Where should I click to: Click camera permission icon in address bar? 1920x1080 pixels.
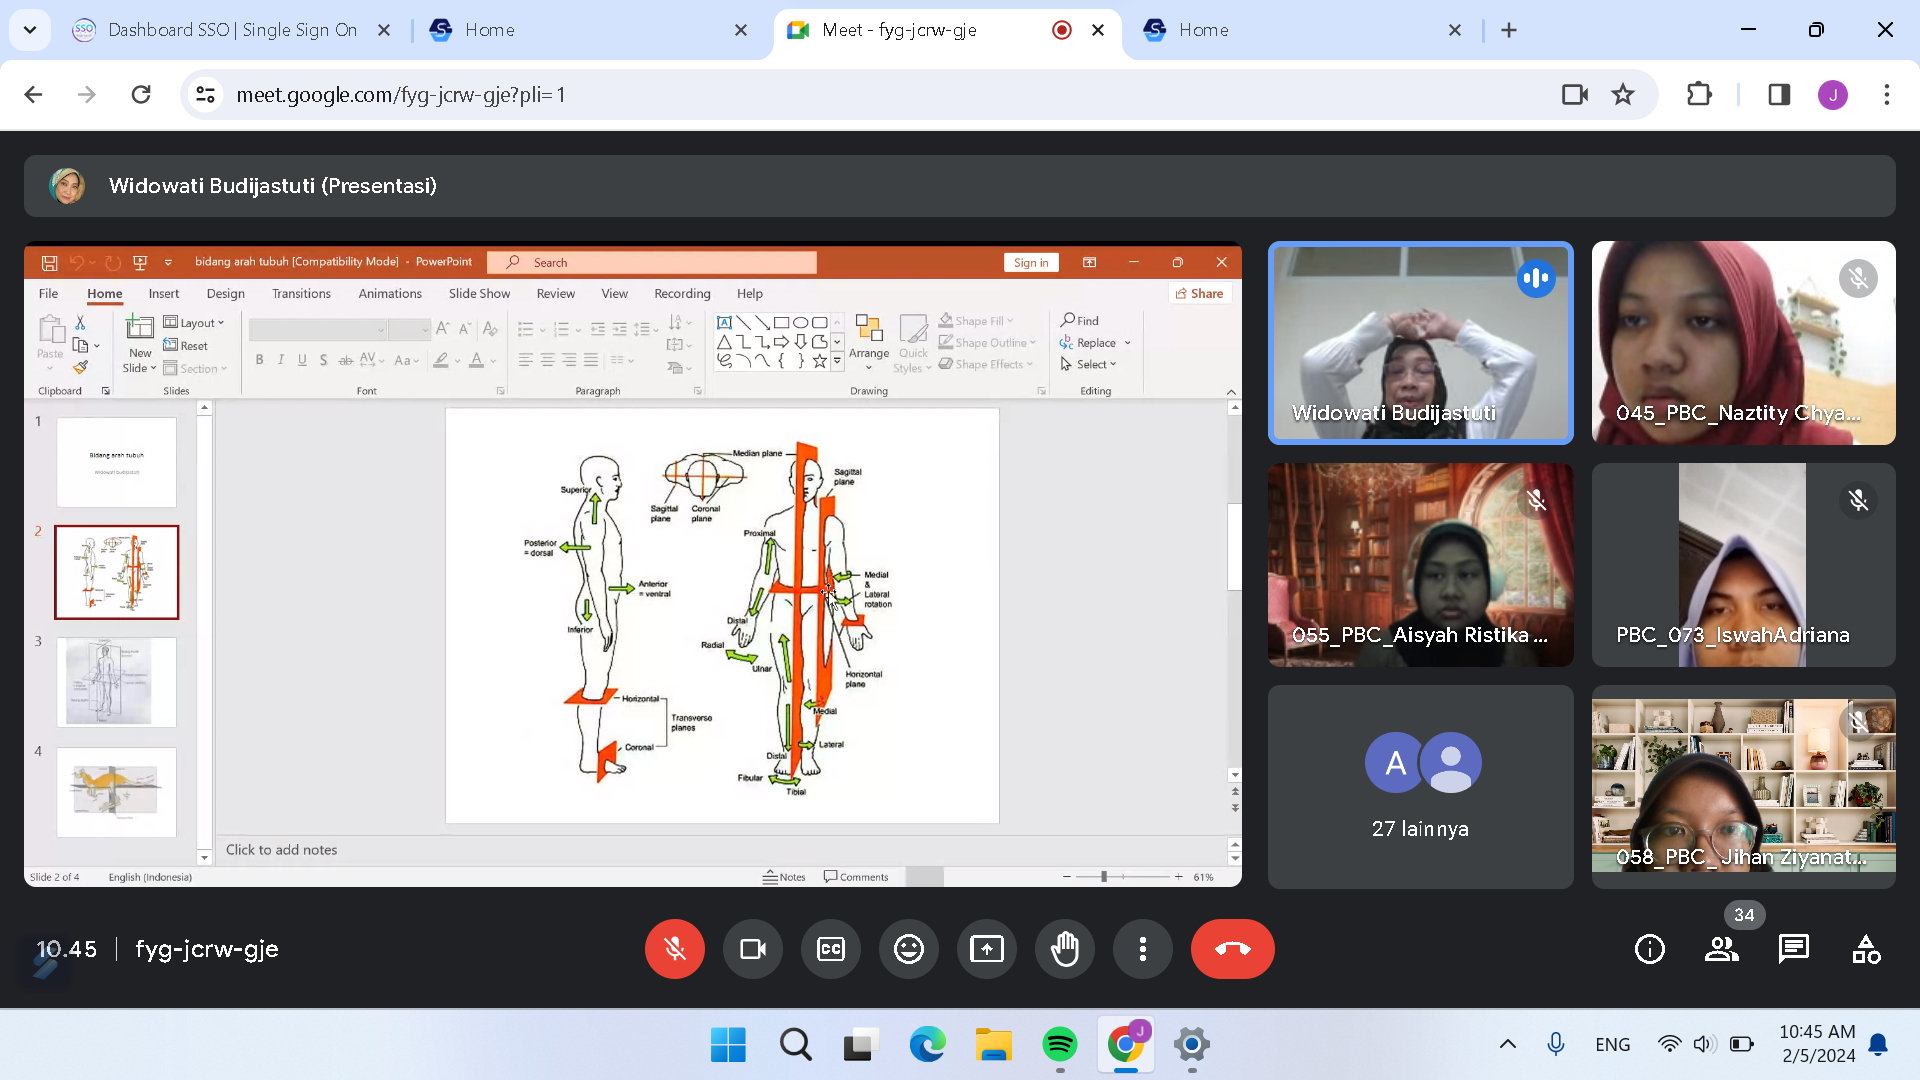pyautogui.click(x=1575, y=94)
